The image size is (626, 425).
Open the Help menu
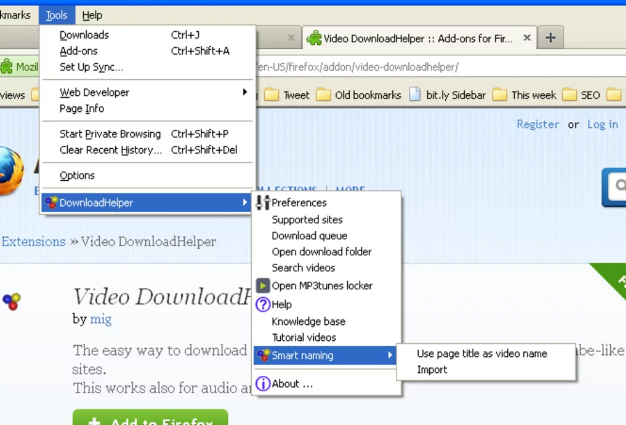92,15
